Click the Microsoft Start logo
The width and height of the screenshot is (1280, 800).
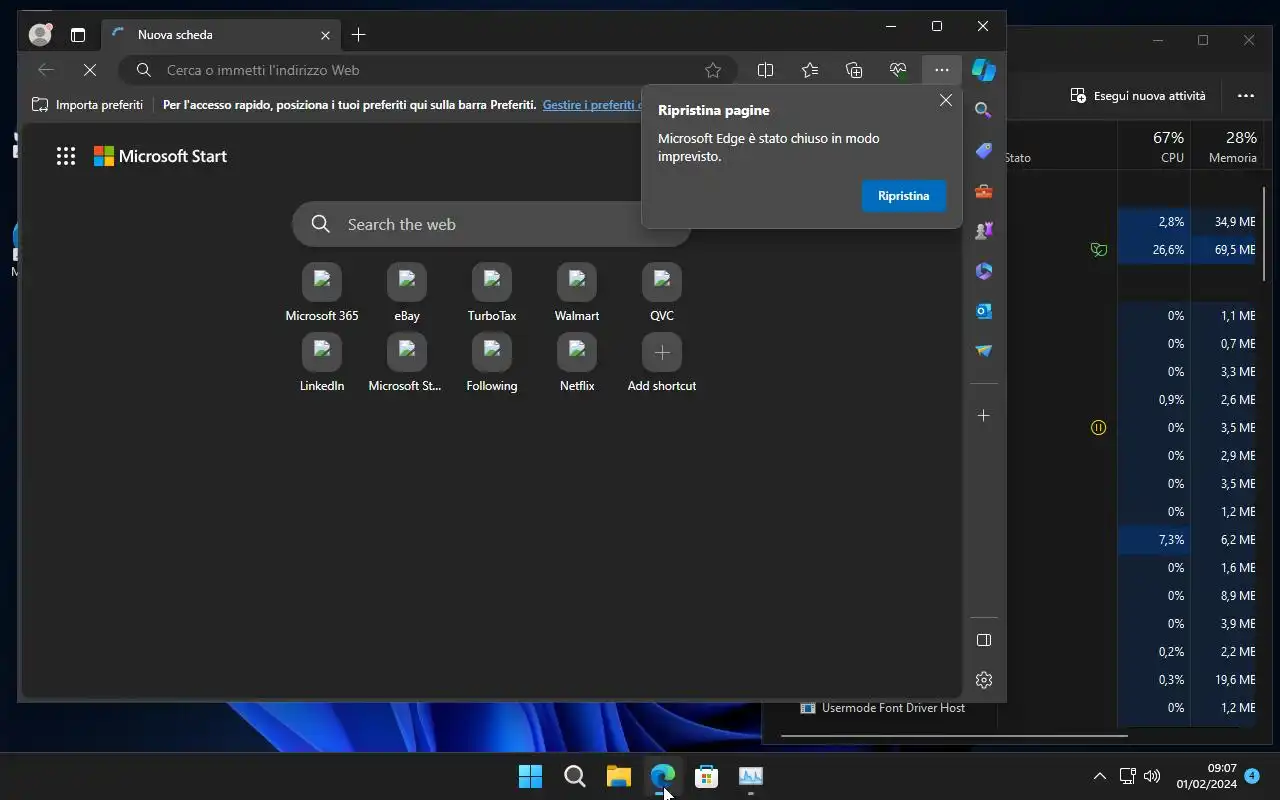click(160, 156)
